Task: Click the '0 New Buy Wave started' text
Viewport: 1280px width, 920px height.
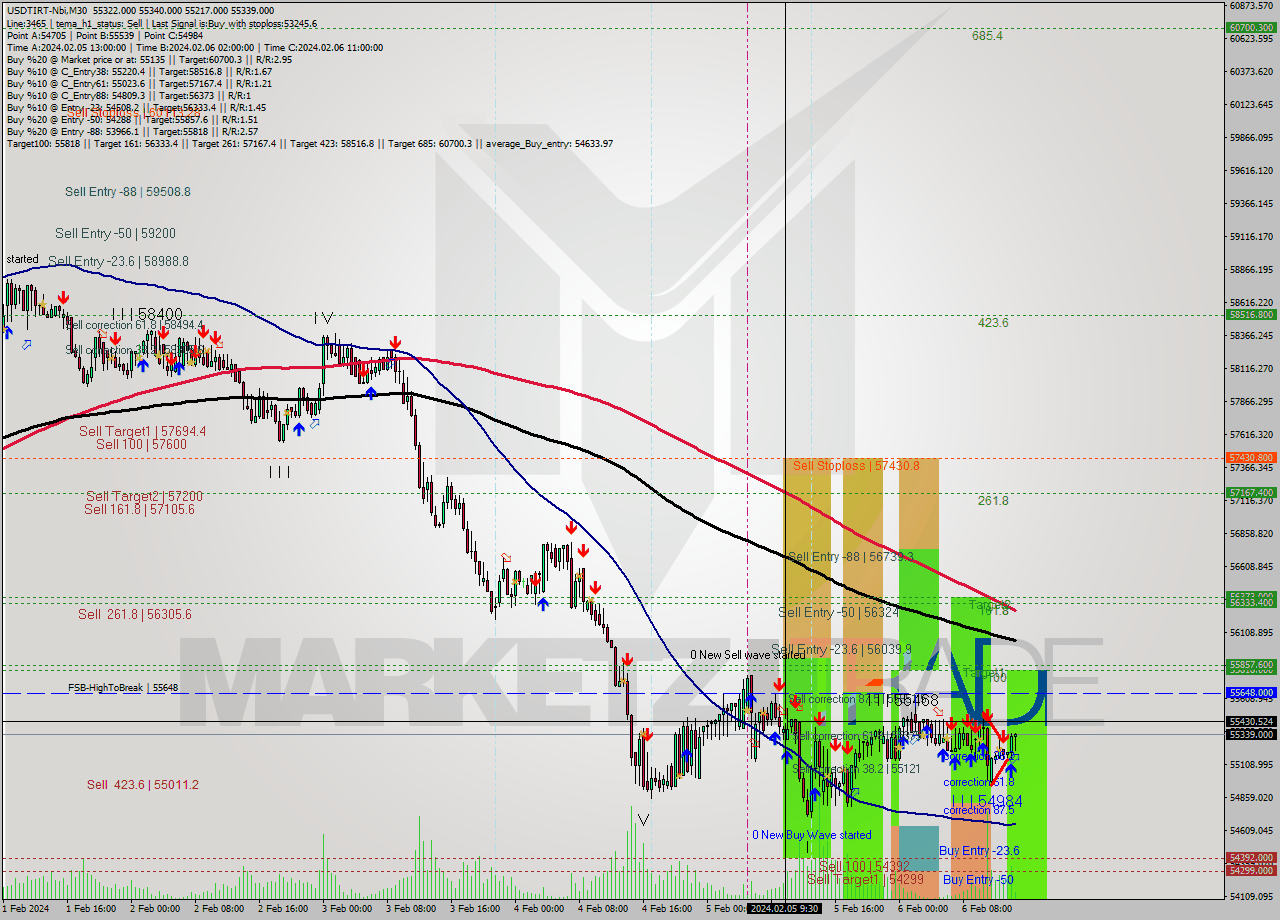Action: coord(812,835)
